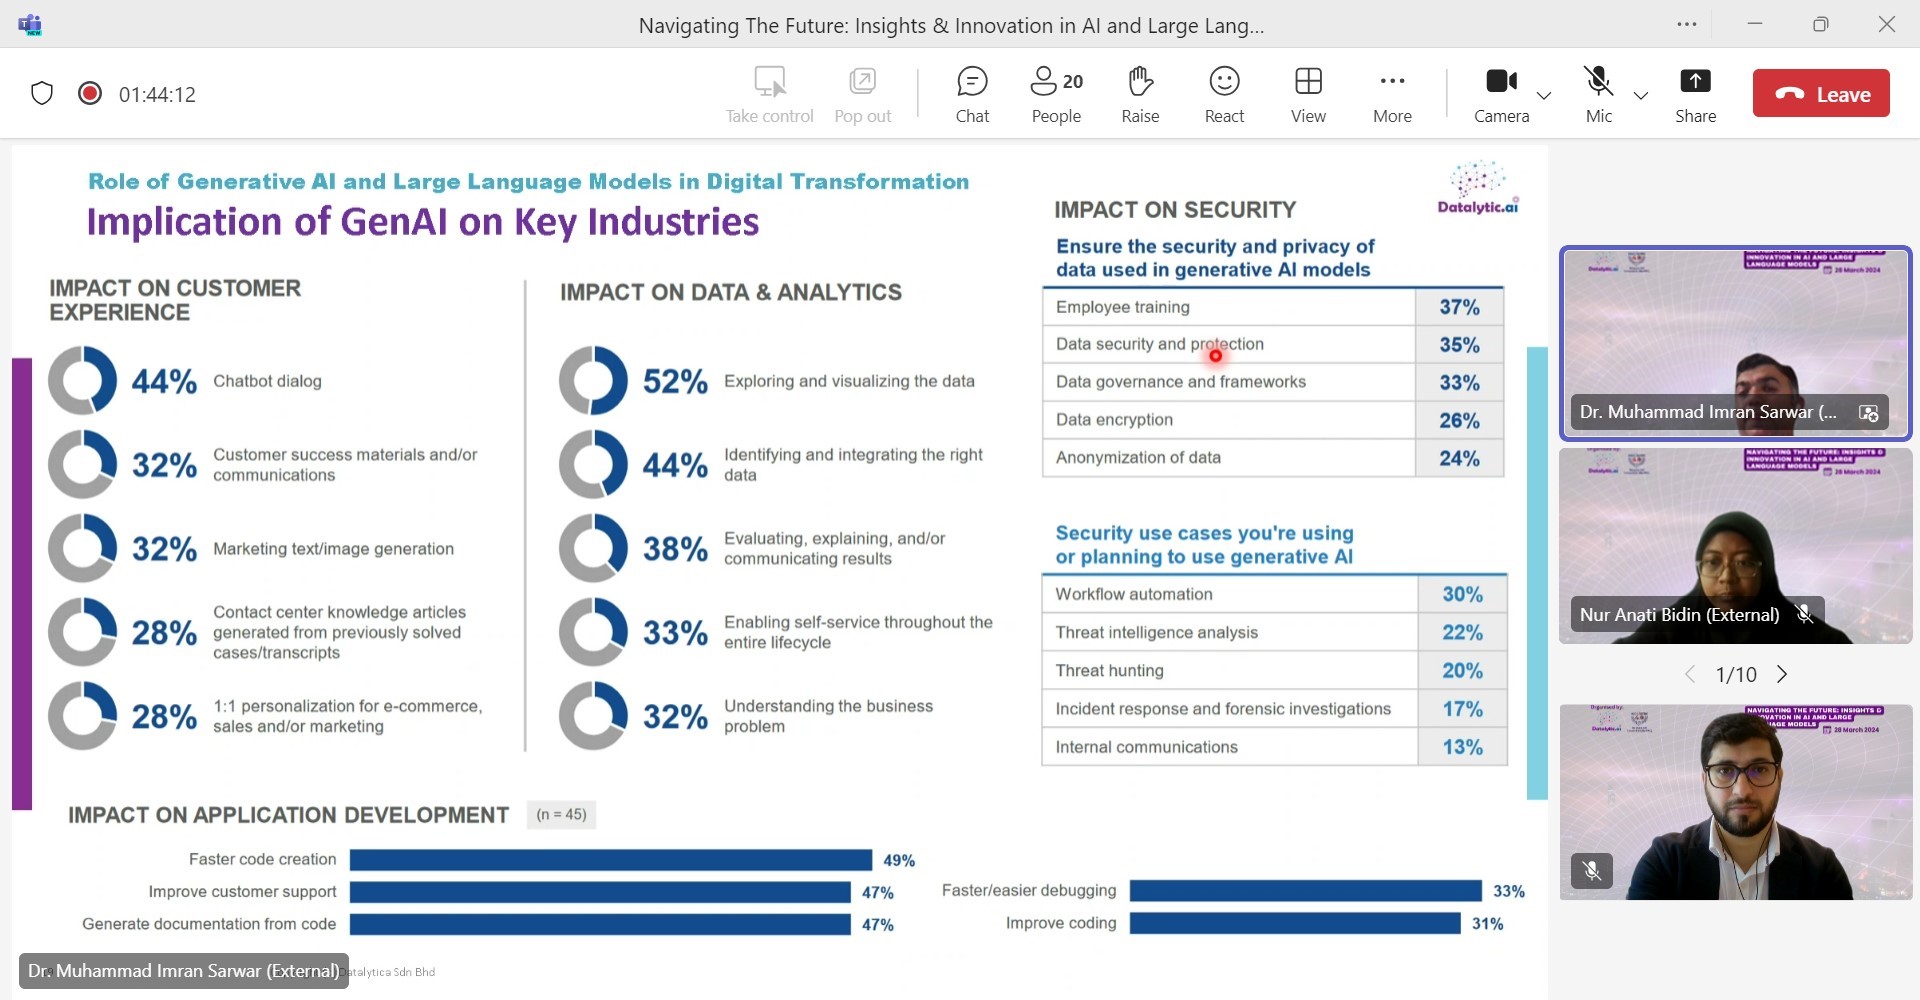The image size is (1920, 1000).
Task: Toggle the Camera on
Action: pyautogui.click(x=1501, y=95)
